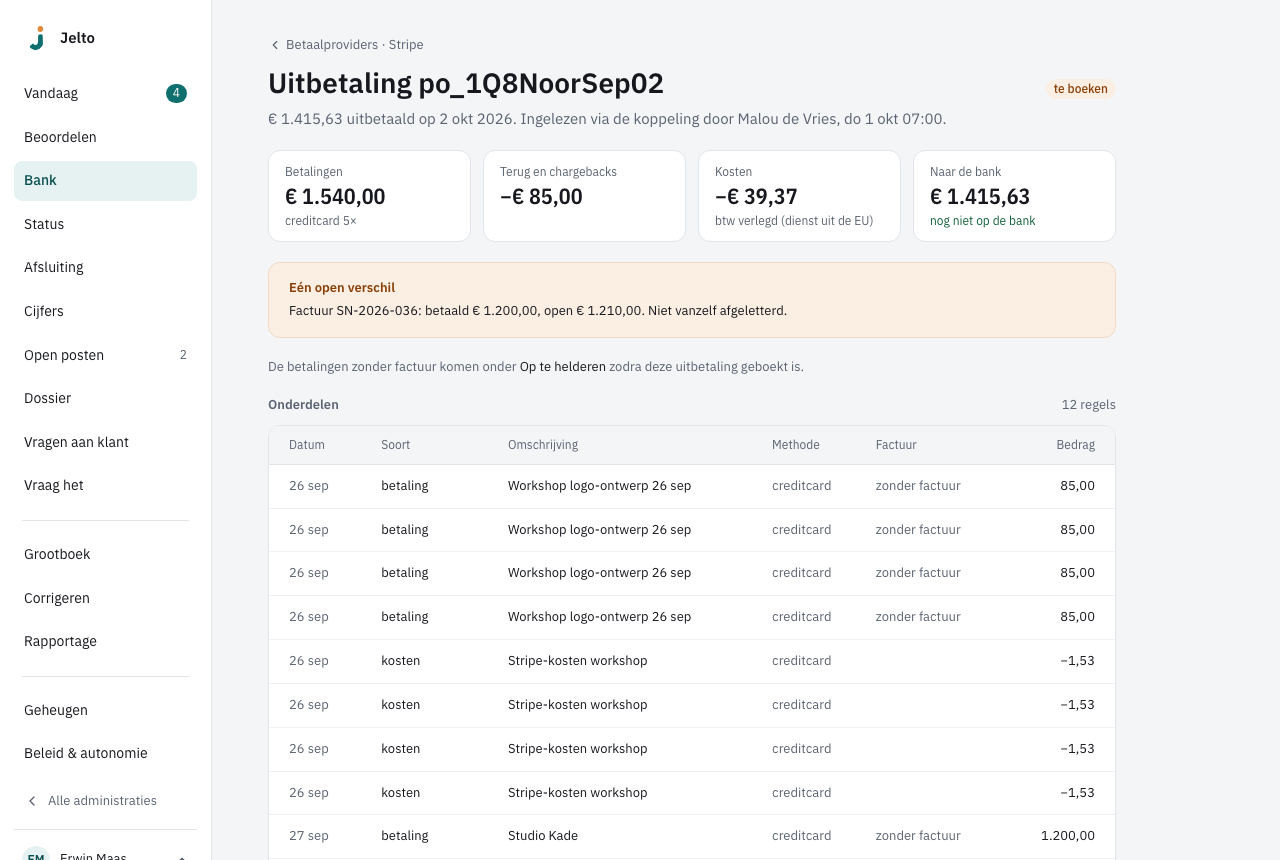Follow the Betaalproviders · Stripe breadcrumb
The width and height of the screenshot is (1280, 860).
pos(354,45)
